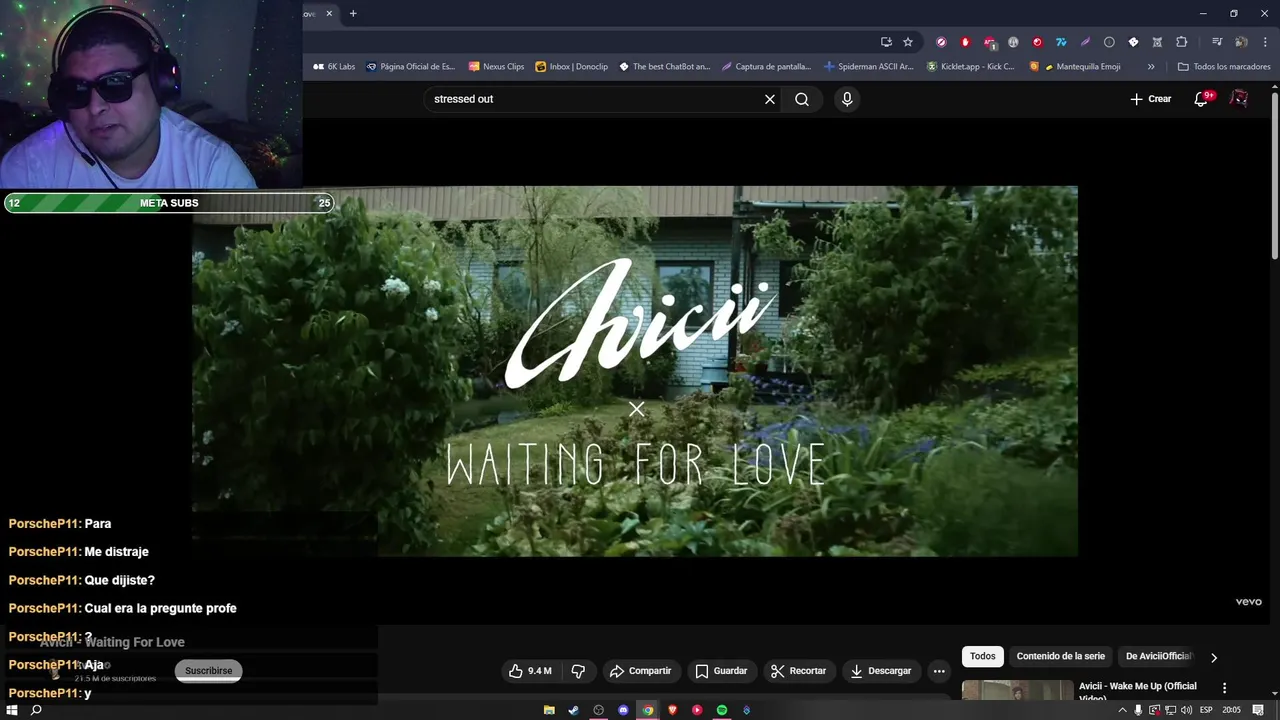Open Captura de pantalla bookmark
This screenshot has width=1280, height=720.
(x=766, y=67)
